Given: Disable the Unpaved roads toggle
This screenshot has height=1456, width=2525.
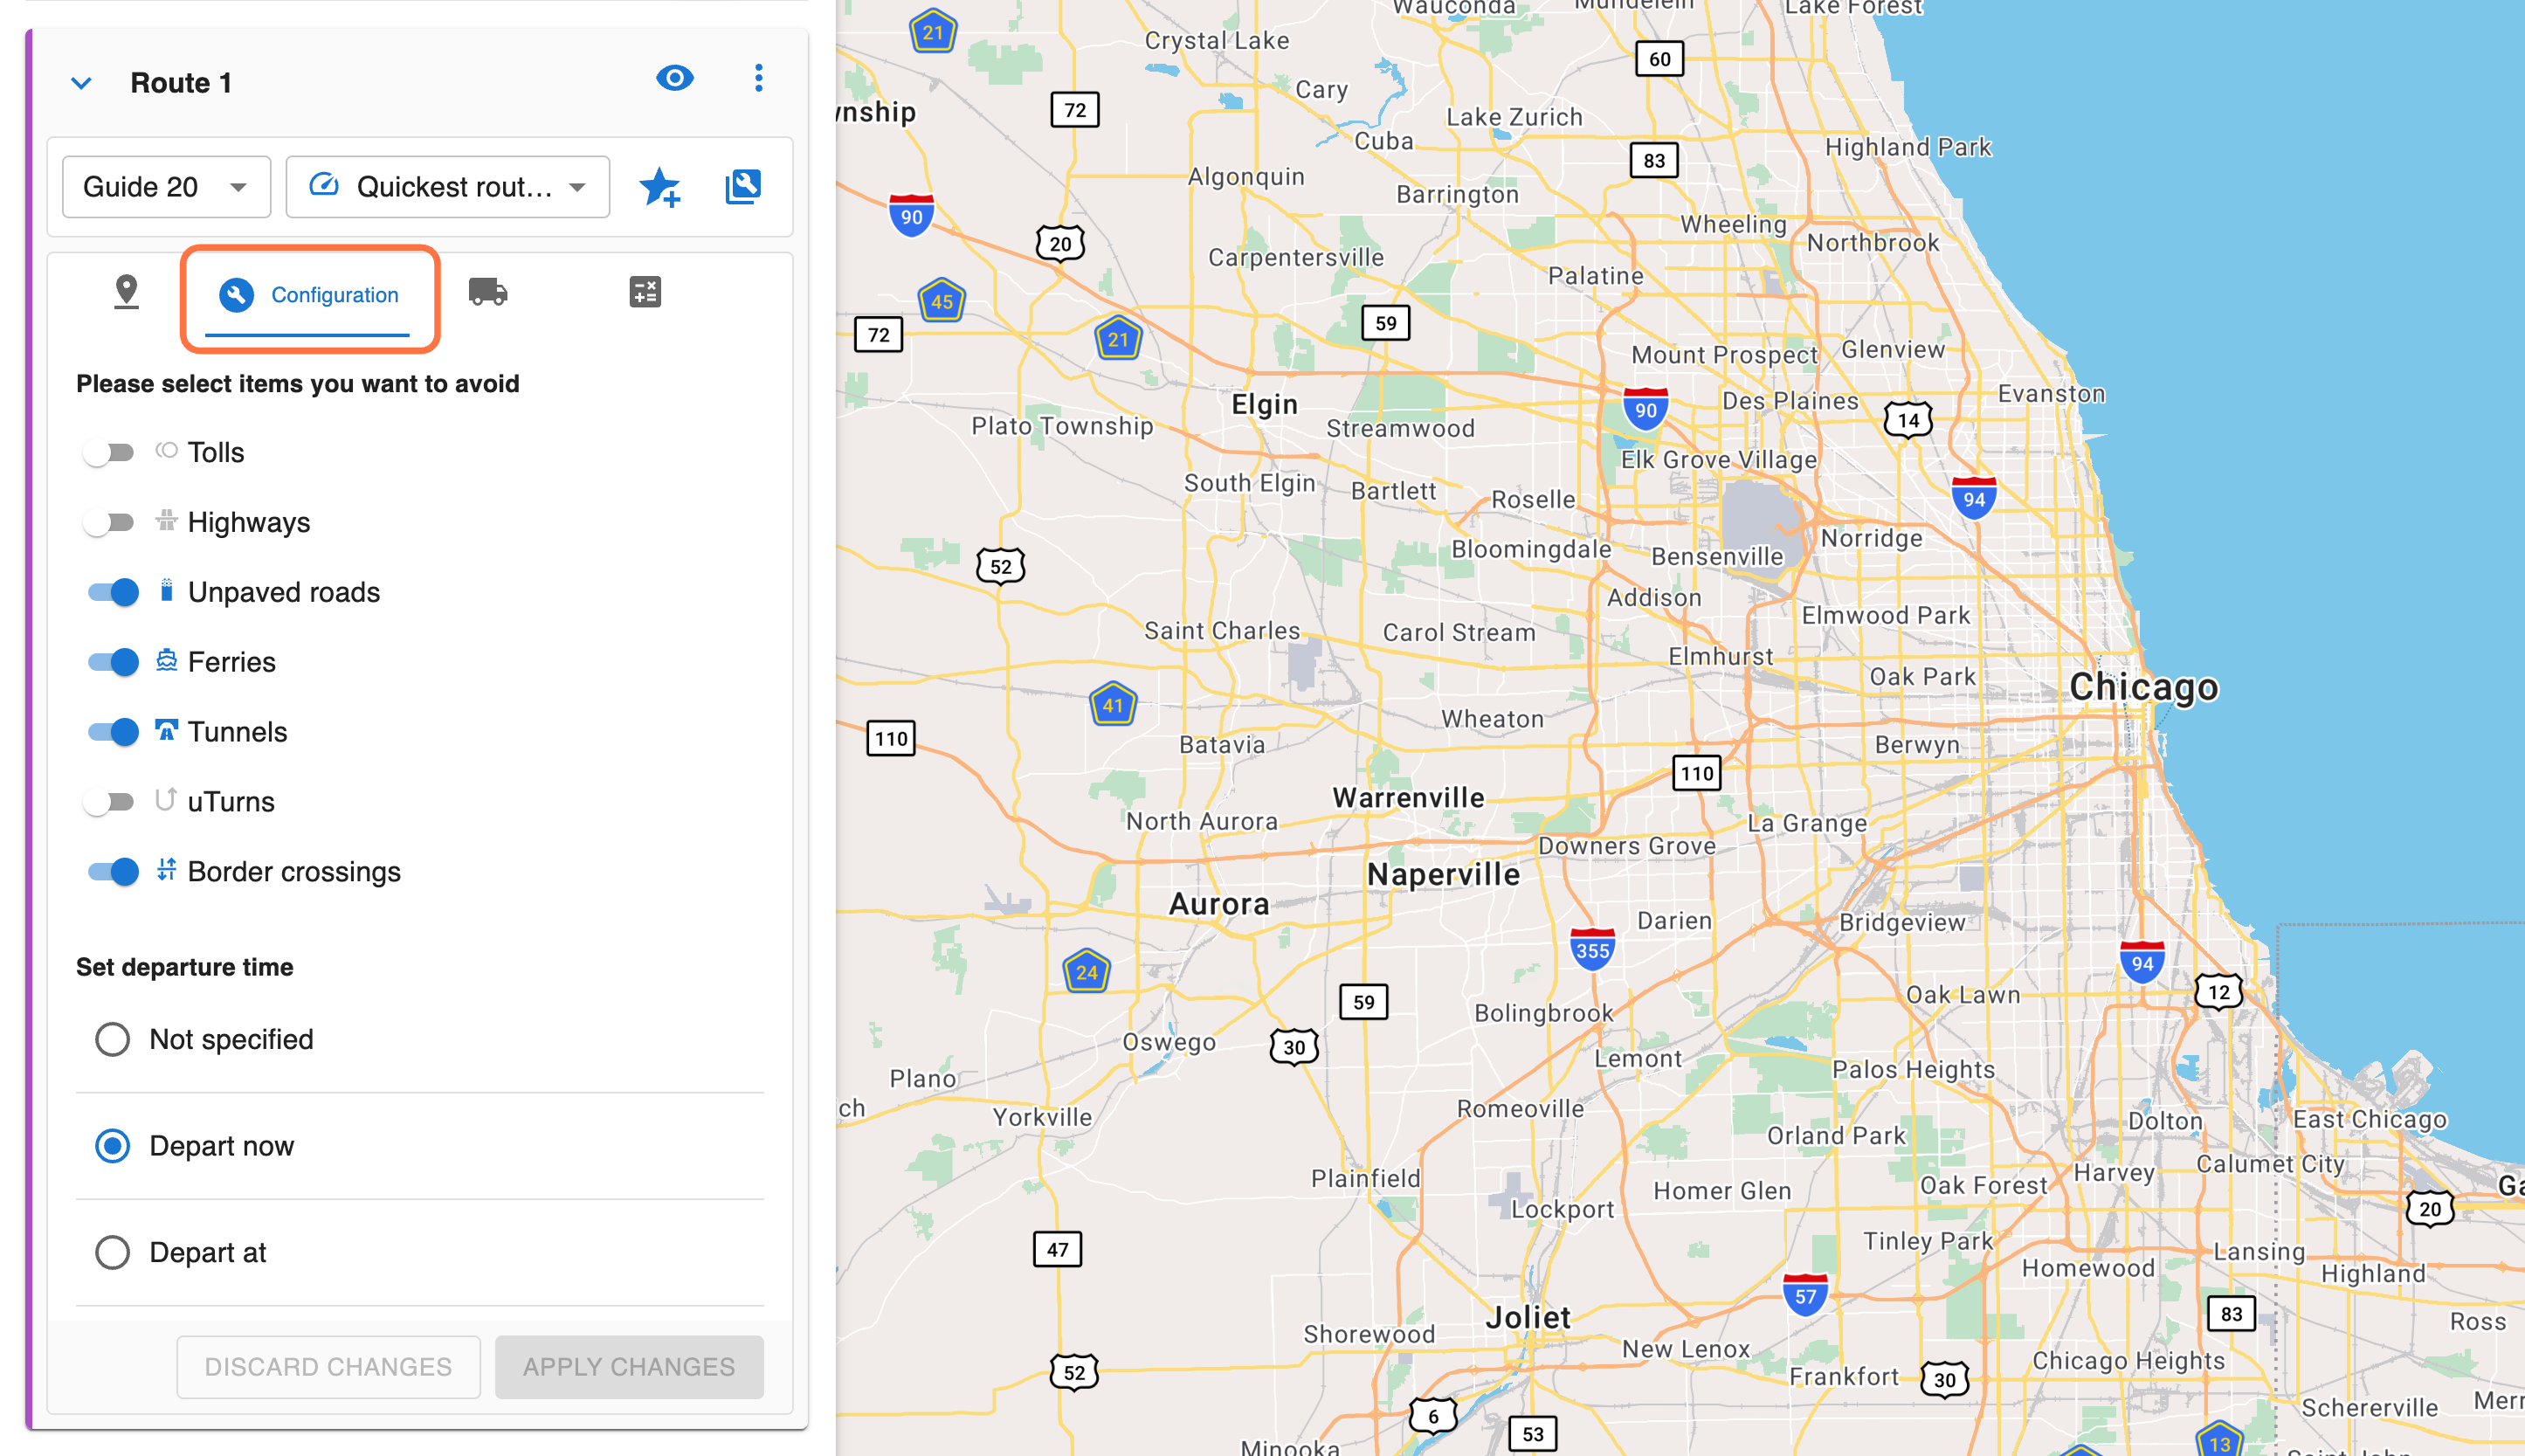Looking at the screenshot, I should [113, 593].
